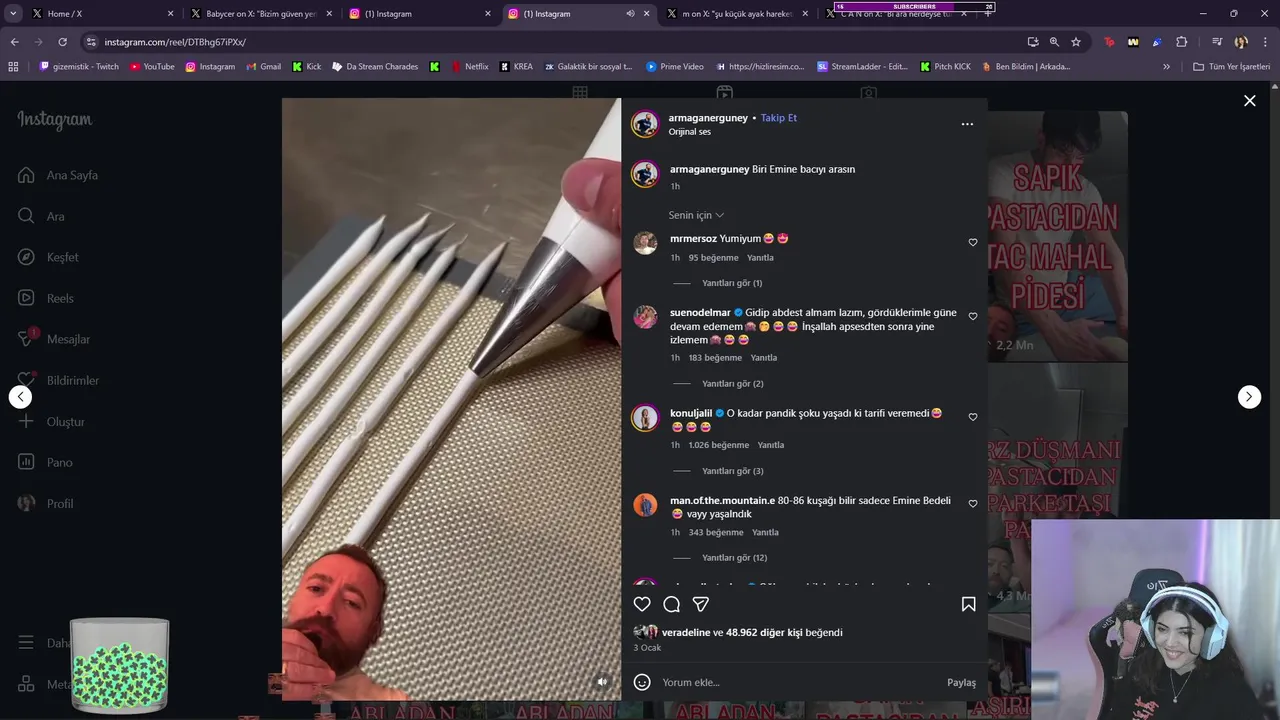The height and width of the screenshot is (720, 1280).
Task: Share reel via paper plane icon
Action: tap(701, 604)
